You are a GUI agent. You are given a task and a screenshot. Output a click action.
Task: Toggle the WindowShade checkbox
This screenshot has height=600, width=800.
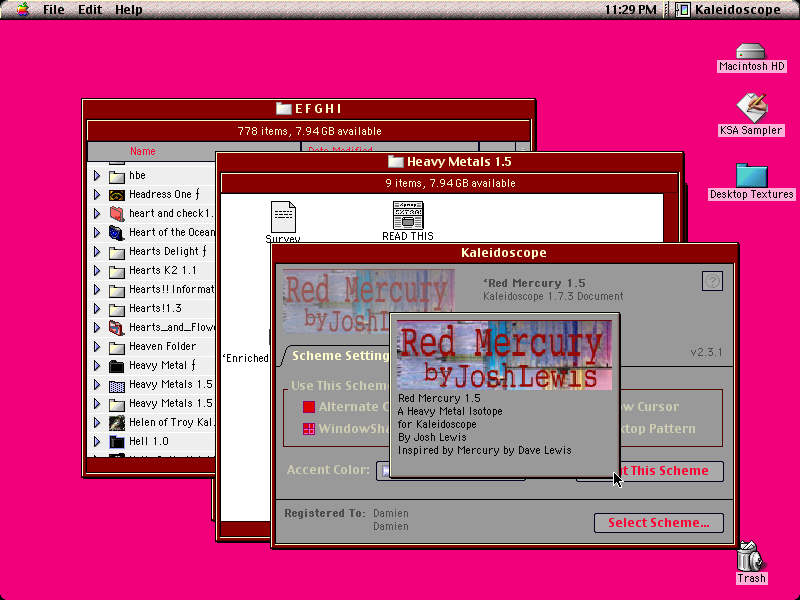[x=309, y=429]
